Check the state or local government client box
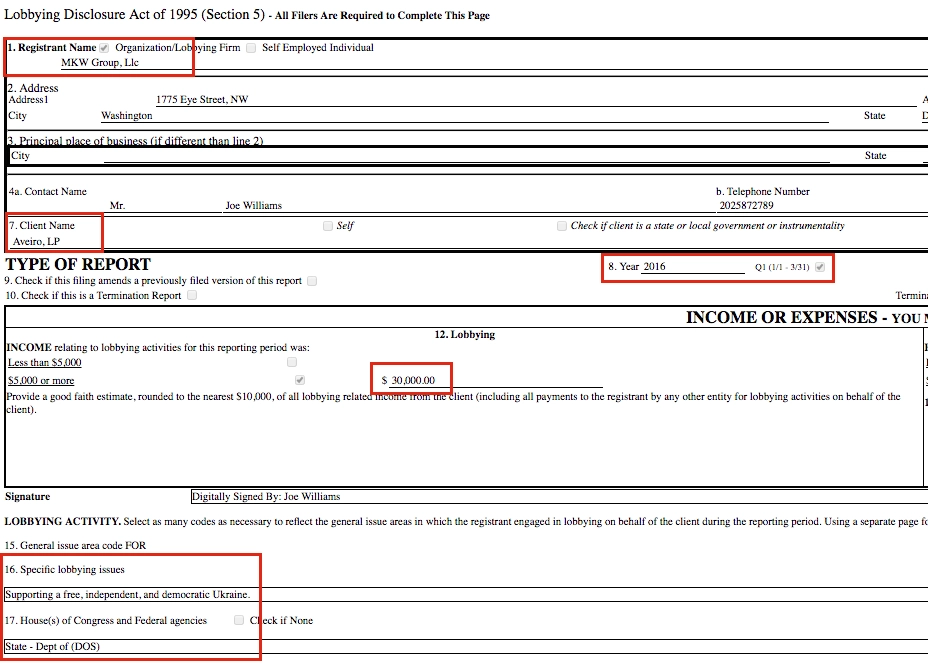The image size is (928, 665). (x=562, y=226)
